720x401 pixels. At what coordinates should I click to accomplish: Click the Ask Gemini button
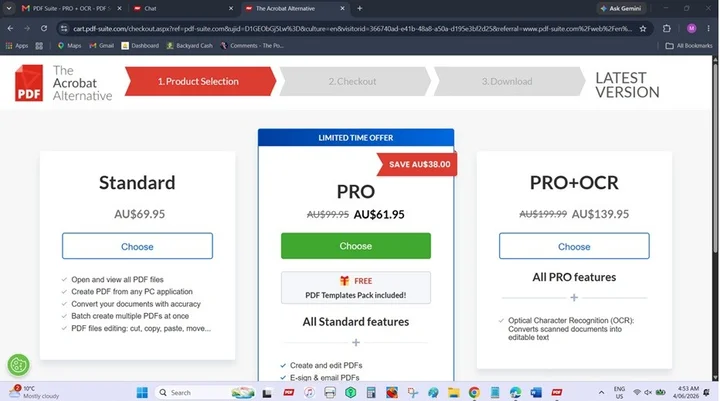tap(621, 8)
